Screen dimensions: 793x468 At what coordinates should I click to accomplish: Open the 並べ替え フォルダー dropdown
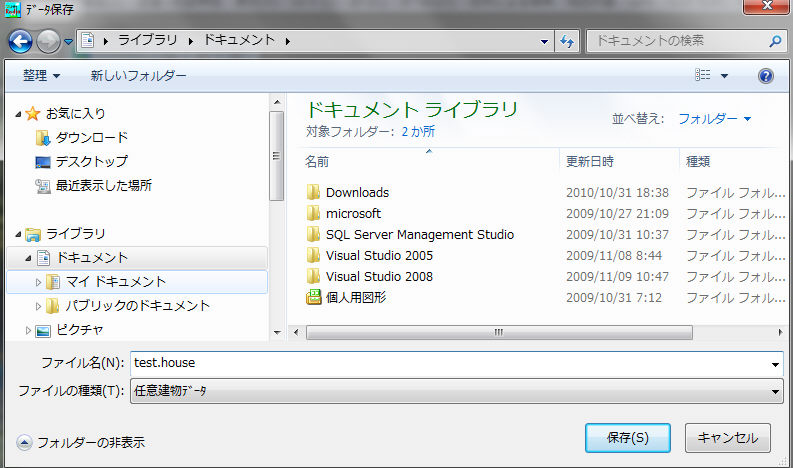[x=714, y=118]
